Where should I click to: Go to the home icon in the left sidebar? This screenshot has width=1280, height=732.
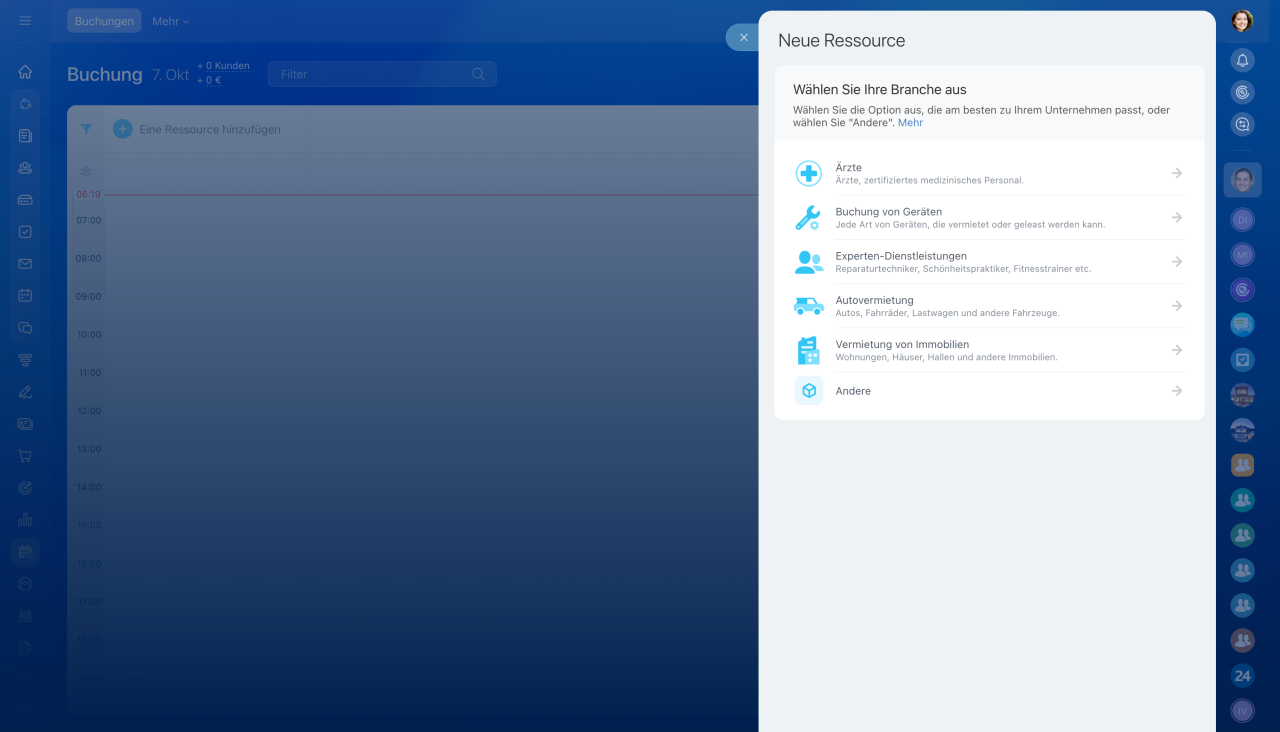[x=25, y=72]
